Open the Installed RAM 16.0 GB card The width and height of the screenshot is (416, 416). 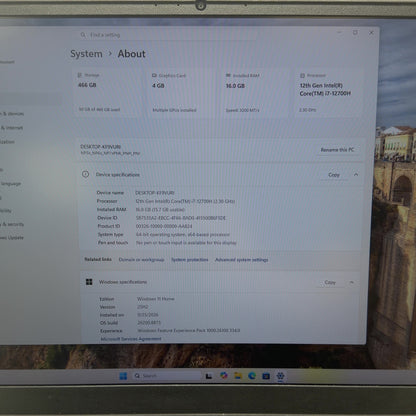pos(256,93)
